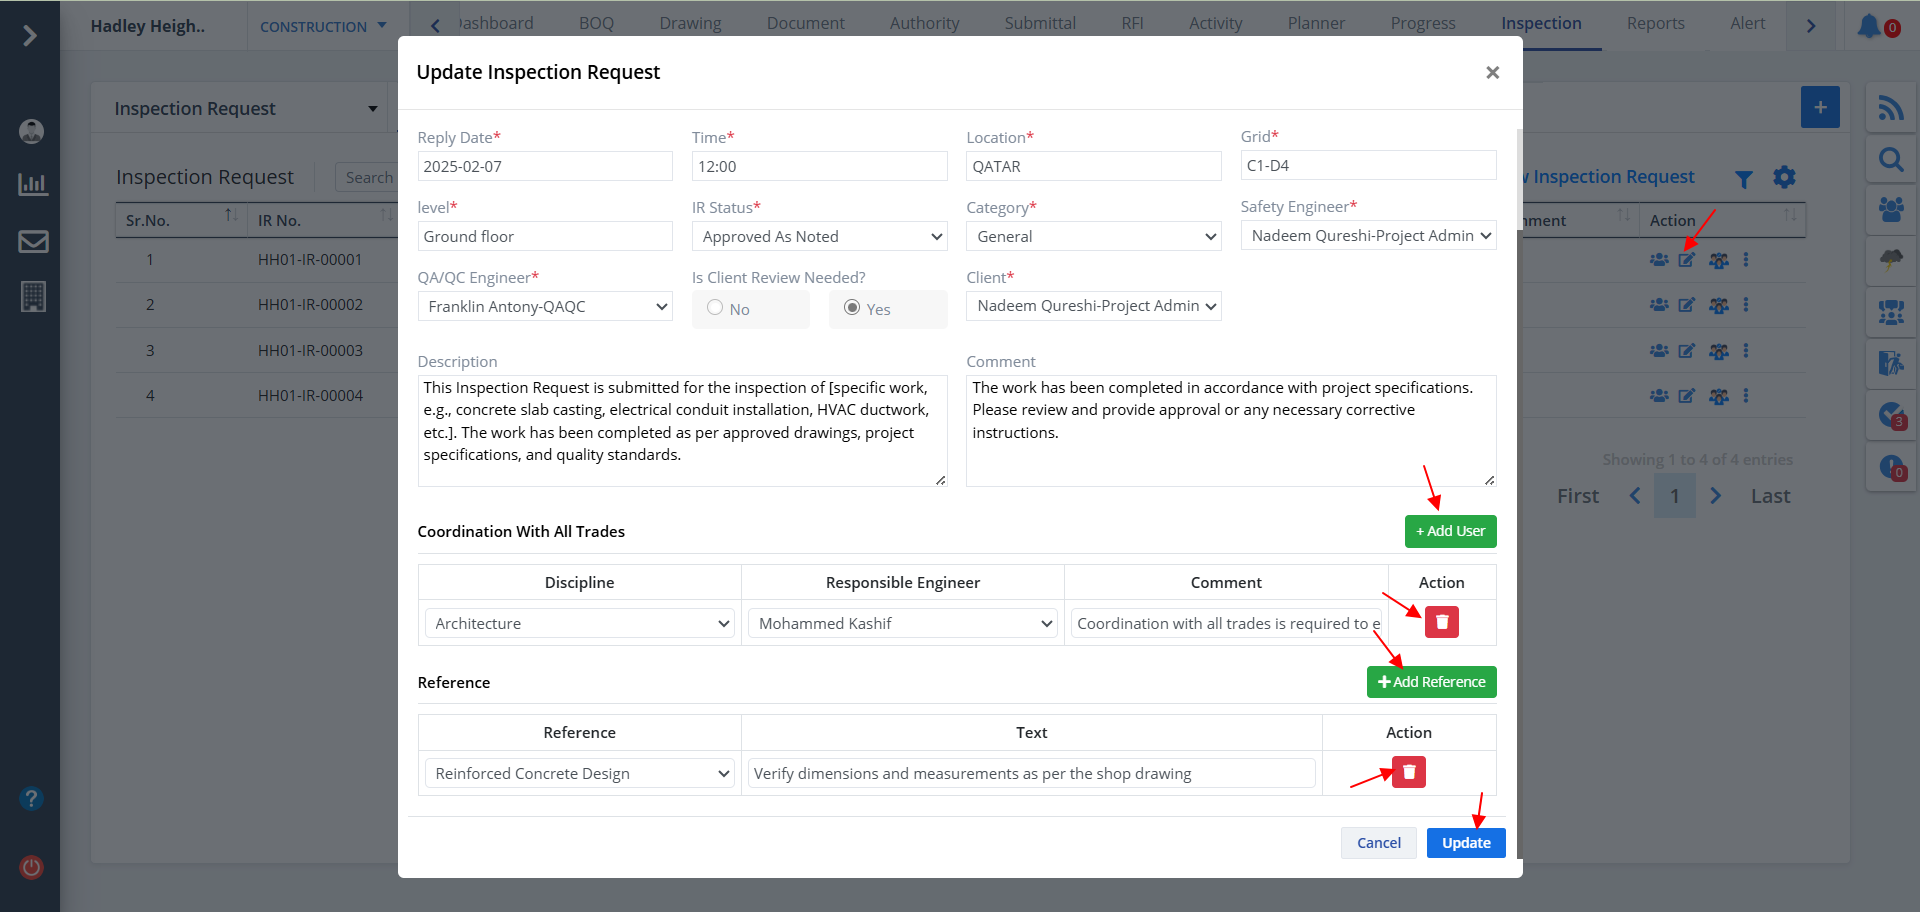Screen dimensions: 1920x912
Task: Click the Add User button
Action: pyautogui.click(x=1450, y=531)
